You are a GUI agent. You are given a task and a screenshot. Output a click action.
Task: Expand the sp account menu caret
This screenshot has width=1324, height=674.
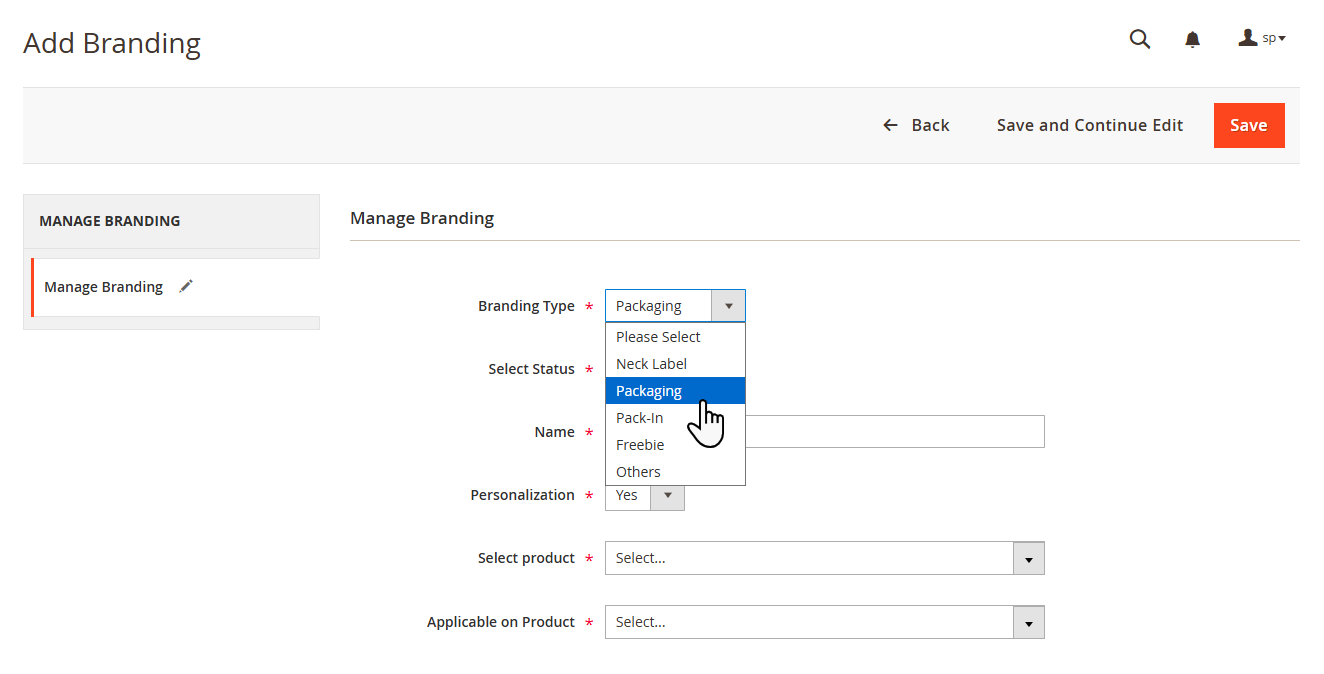pos(1282,39)
